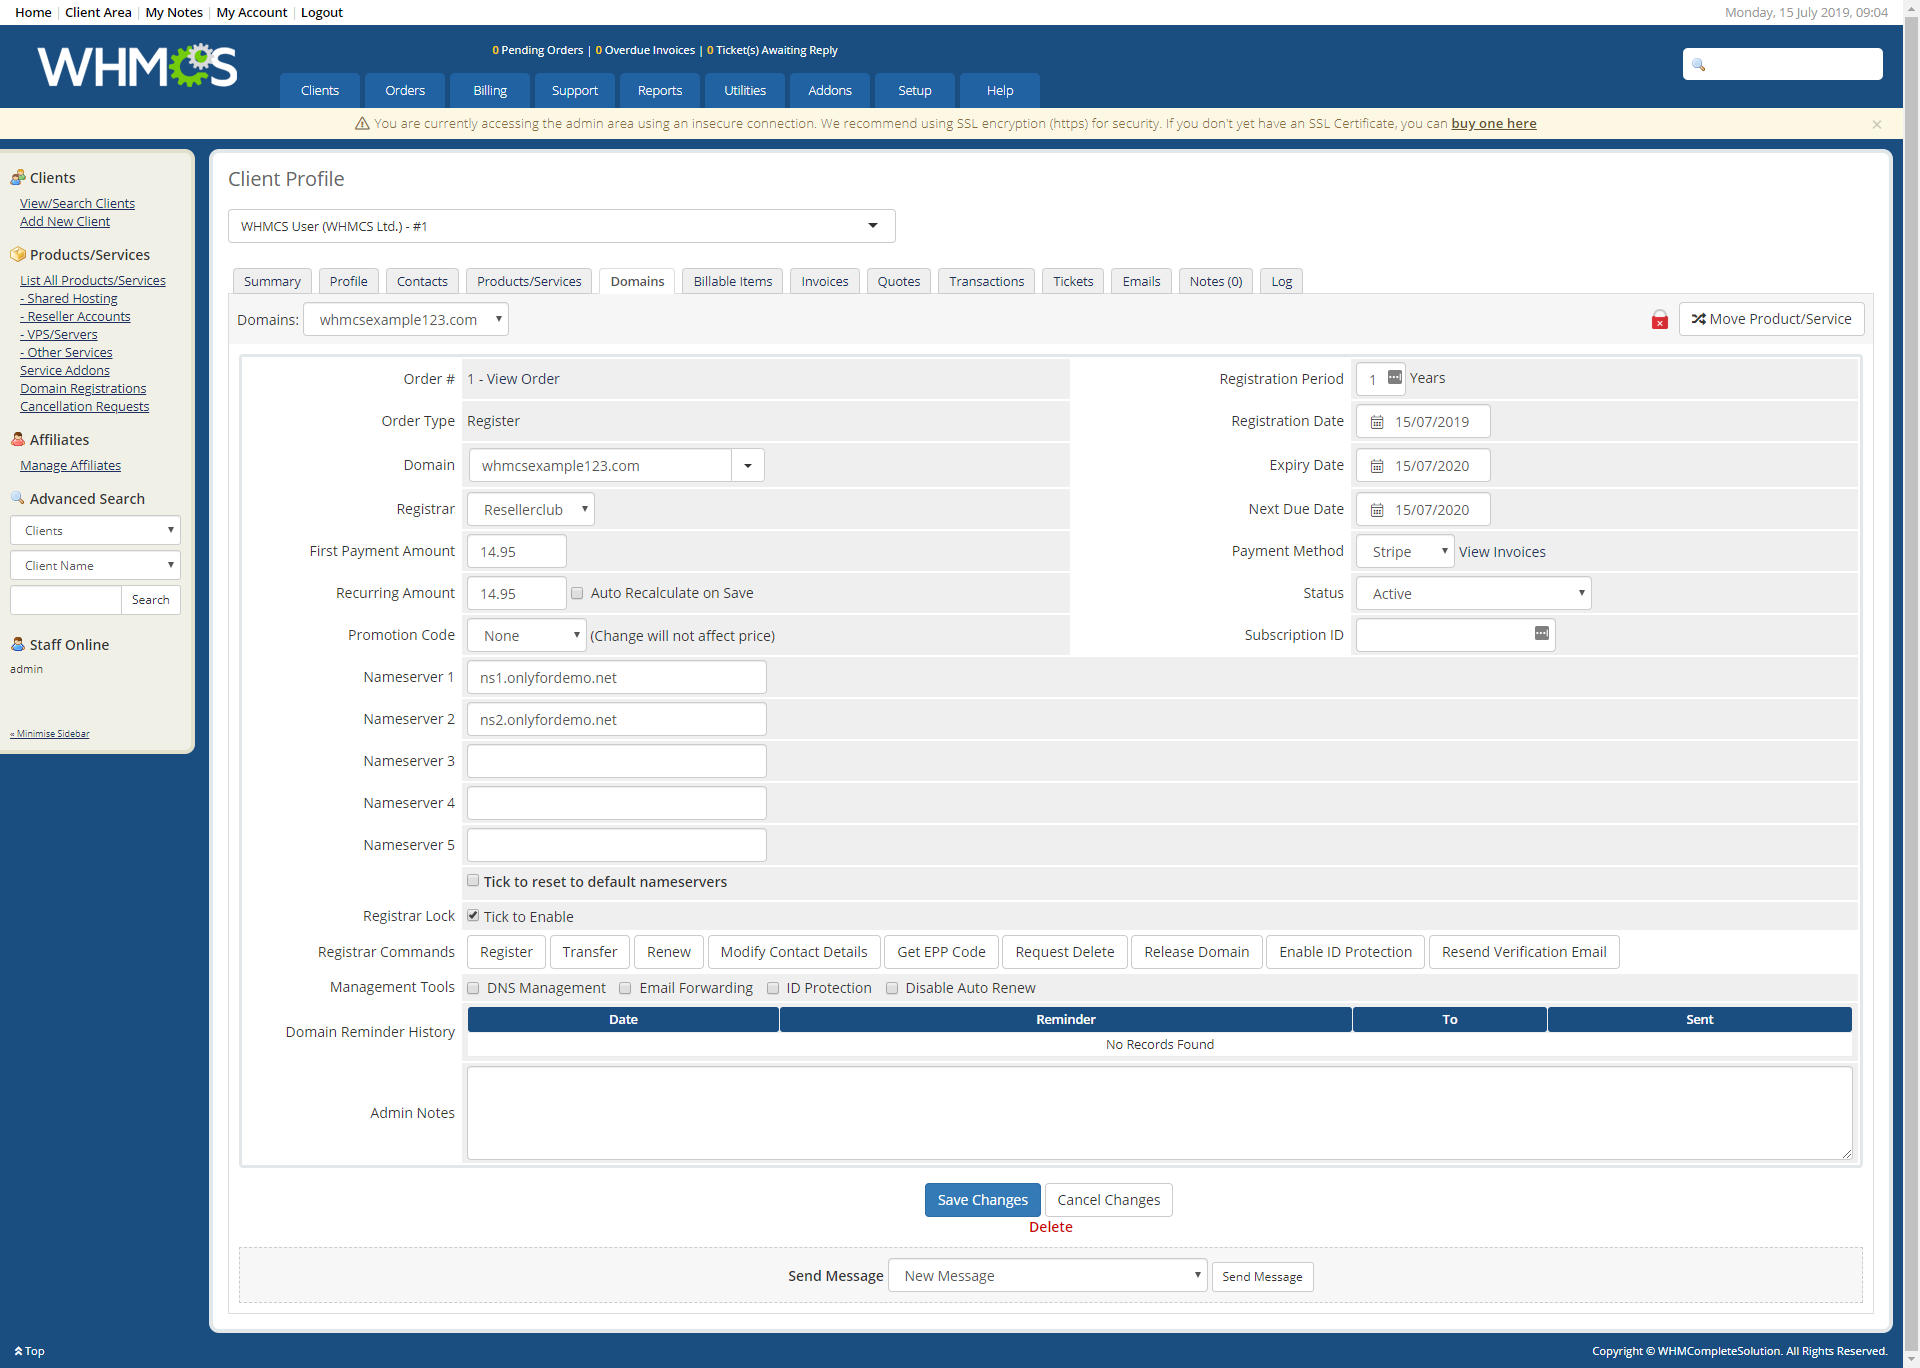The width and height of the screenshot is (1920, 1368).
Task: Click the Delete link
Action: [1051, 1227]
